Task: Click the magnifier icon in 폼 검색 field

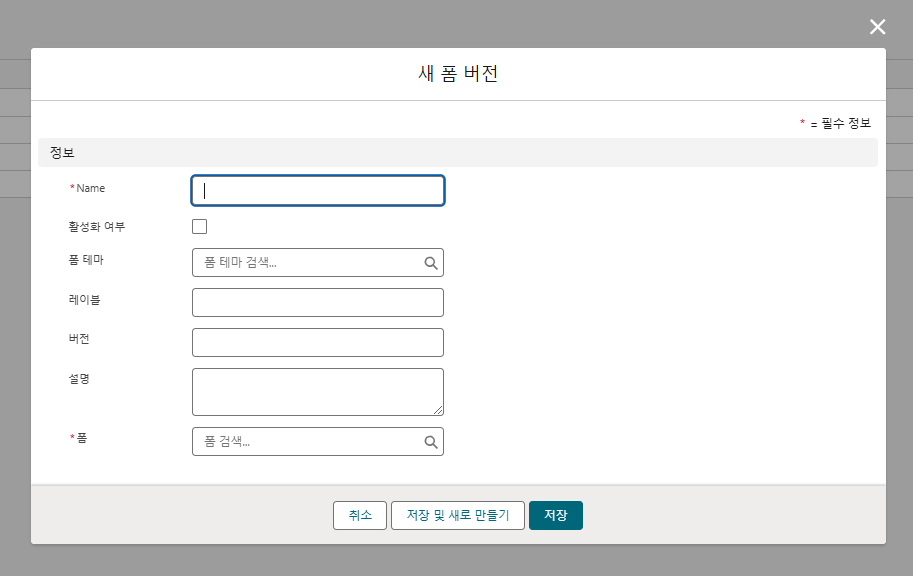Action: pos(431,442)
